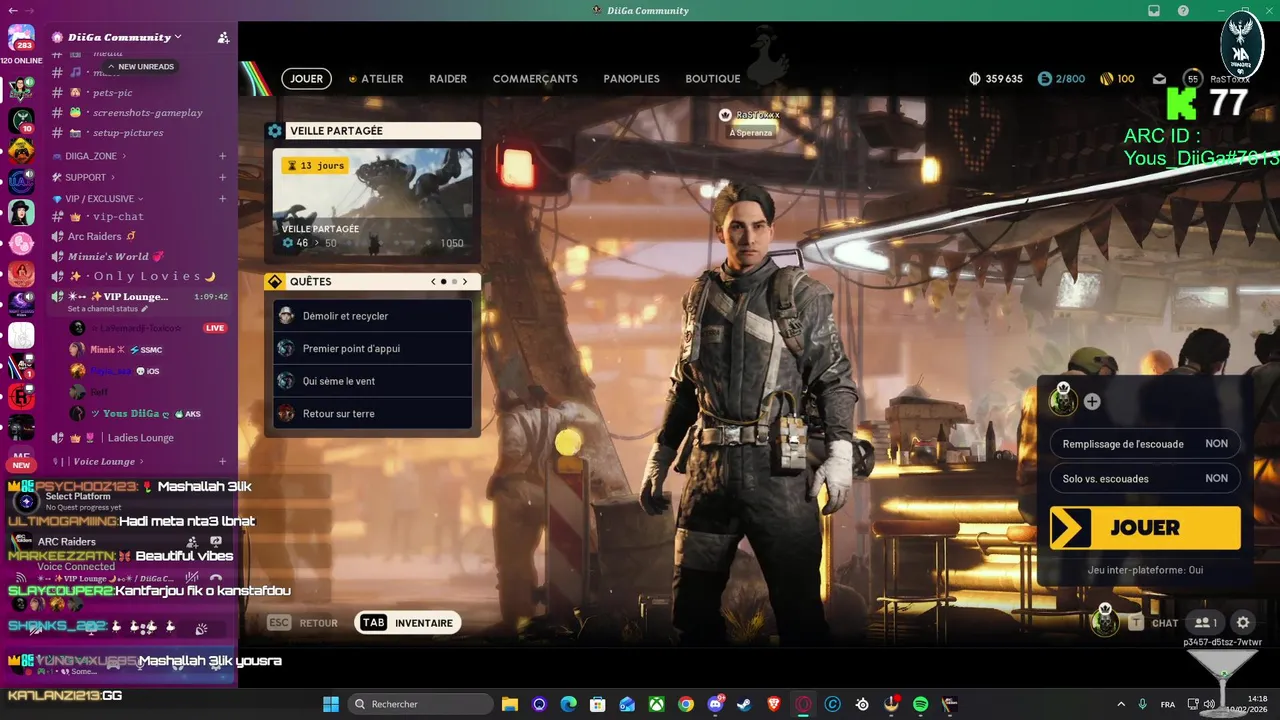Viewport: 1280px width, 720px height.
Task: Open the game CHAT button
Action: point(1154,622)
